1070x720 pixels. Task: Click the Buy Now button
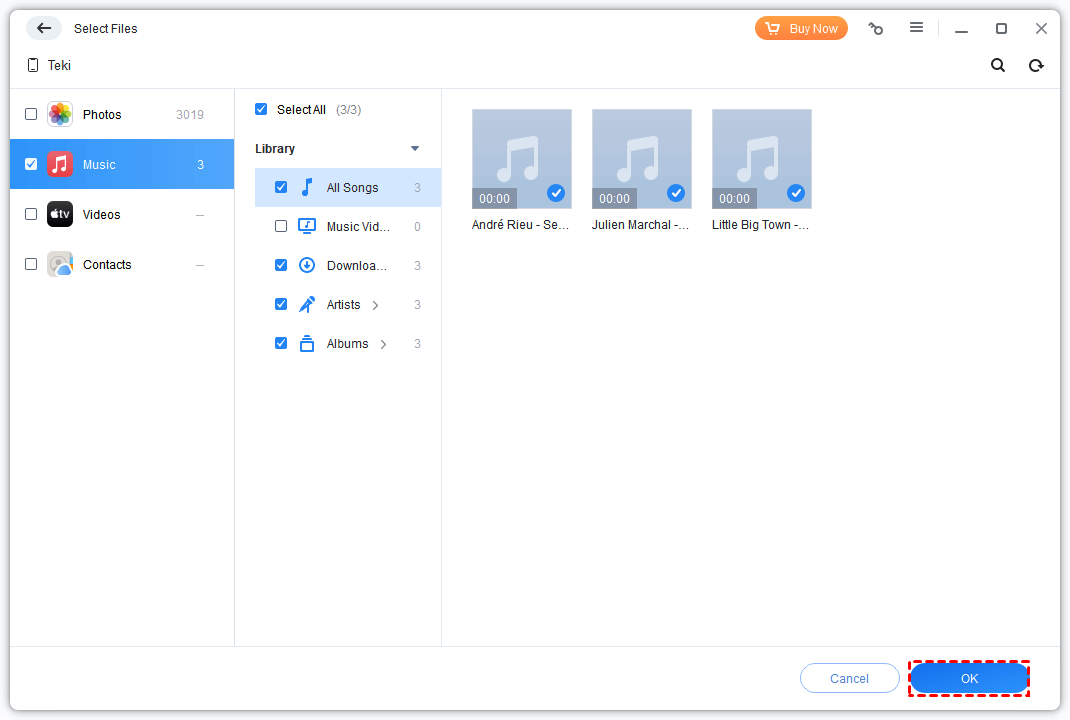coord(801,28)
